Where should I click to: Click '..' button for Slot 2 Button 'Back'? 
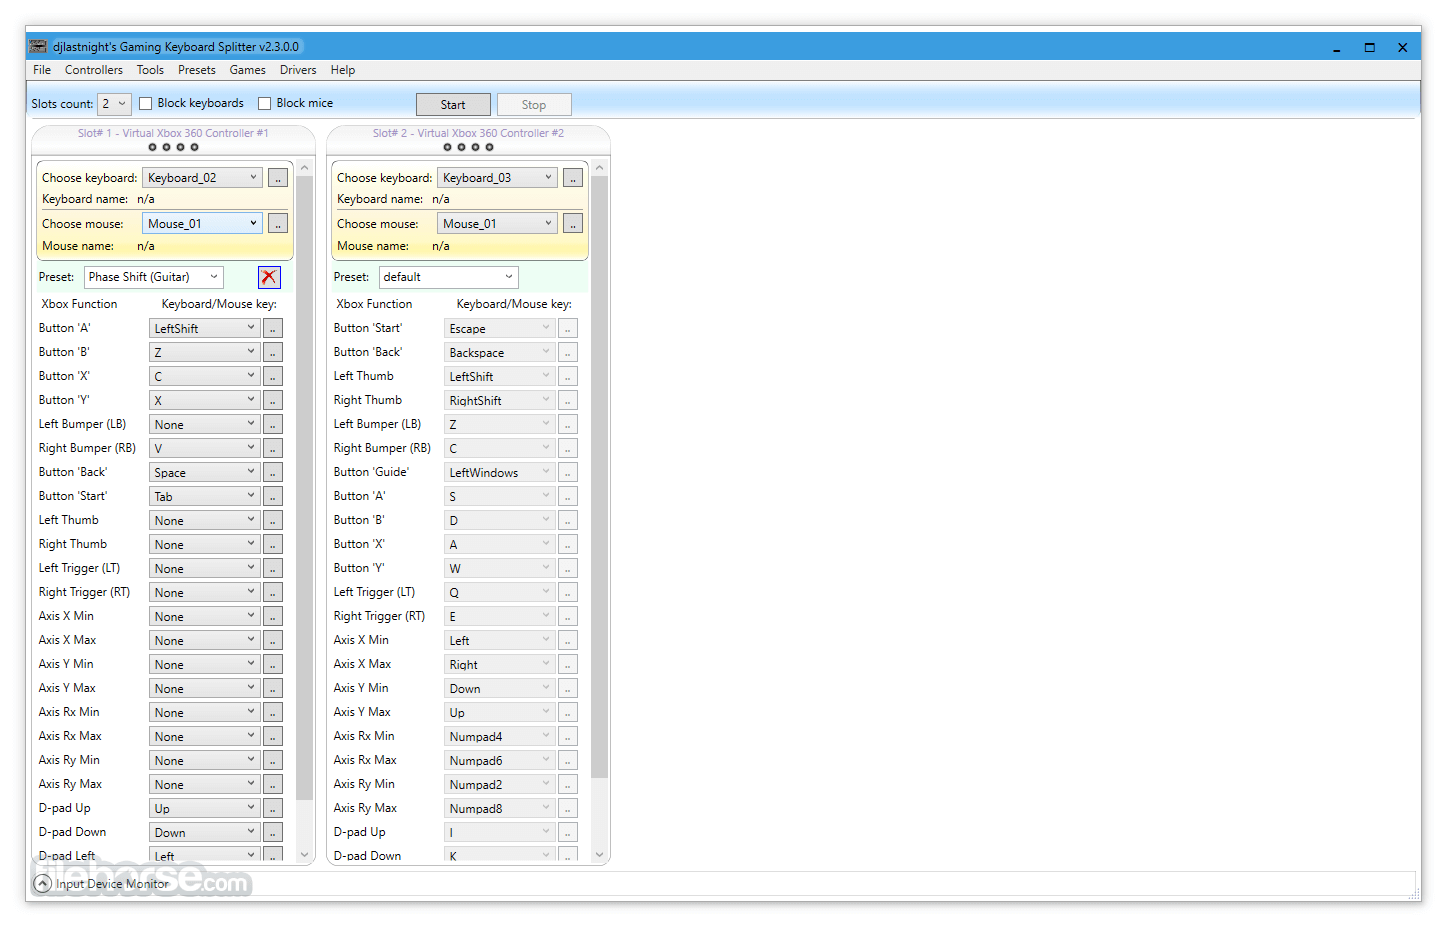click(x=568, y=352)
